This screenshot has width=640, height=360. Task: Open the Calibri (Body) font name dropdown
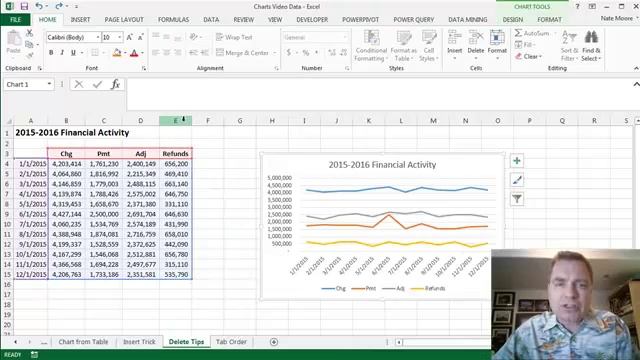[x=98, y=37]
